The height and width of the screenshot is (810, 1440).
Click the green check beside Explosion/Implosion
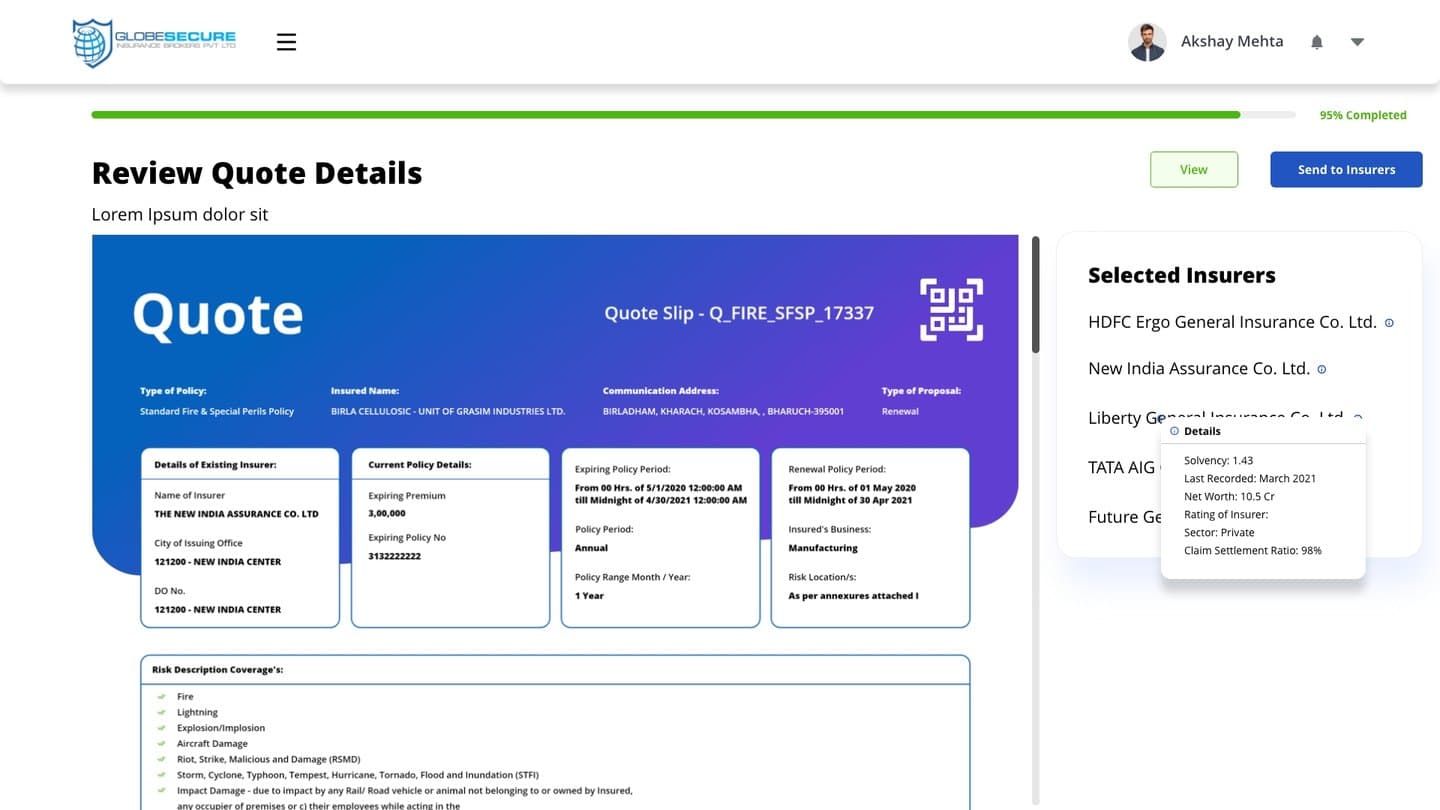click(x=161, y=728)
